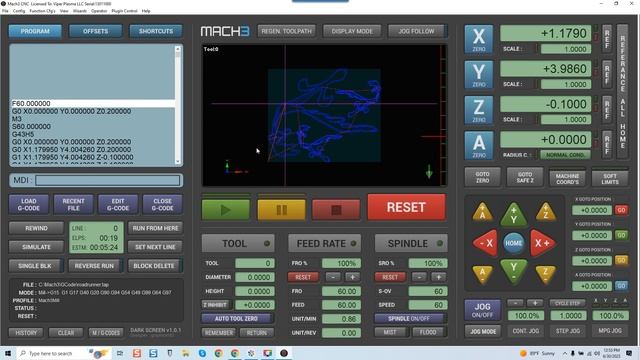The height and width of the screenshot is (360, 640).
Task: Open the Plugin Control menu
Action: tap(124, 11)
